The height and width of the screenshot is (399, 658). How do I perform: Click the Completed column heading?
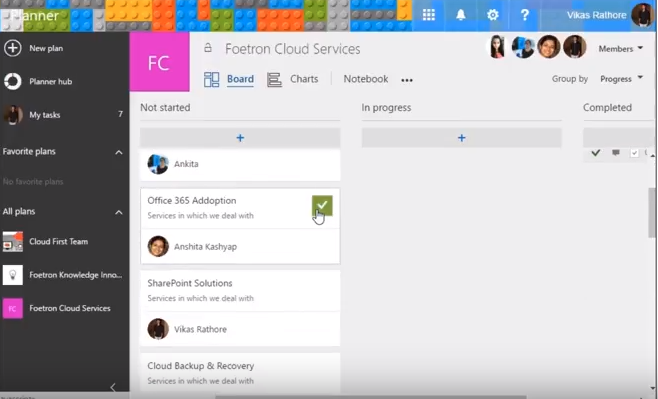point(607,107)
